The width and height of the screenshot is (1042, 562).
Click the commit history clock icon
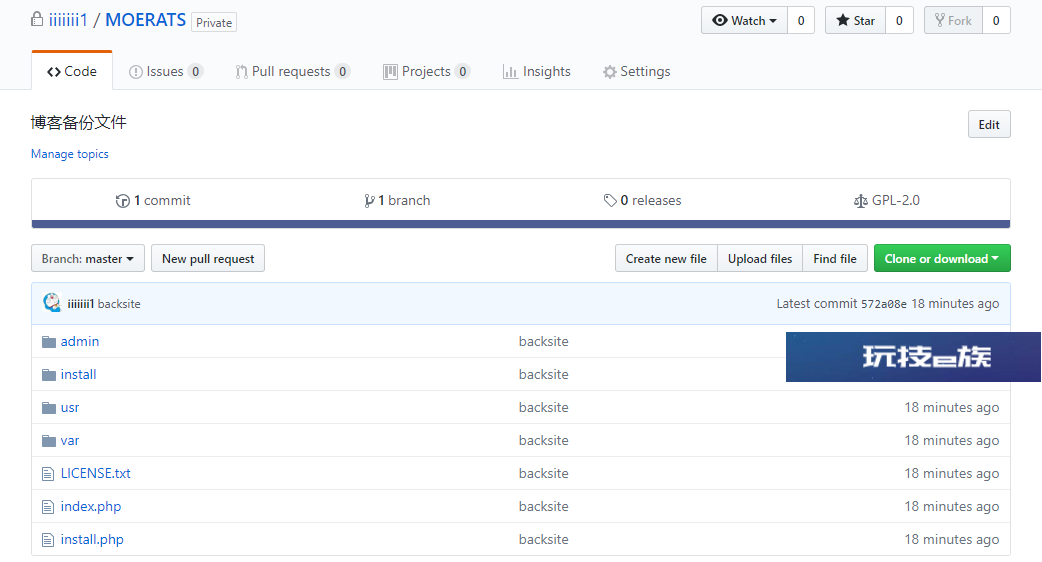pyautogui.click(x=122, y=201)
